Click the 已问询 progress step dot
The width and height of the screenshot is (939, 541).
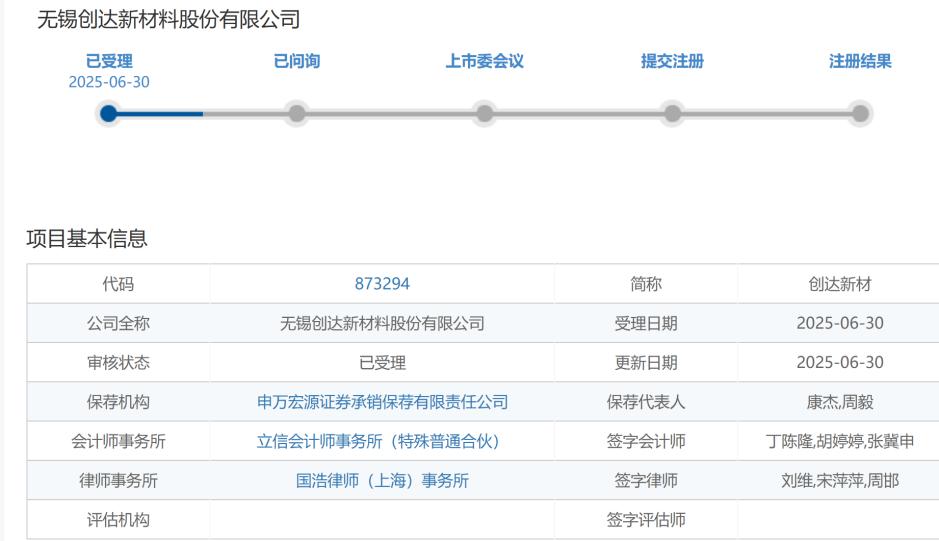(x=296, y=113)
